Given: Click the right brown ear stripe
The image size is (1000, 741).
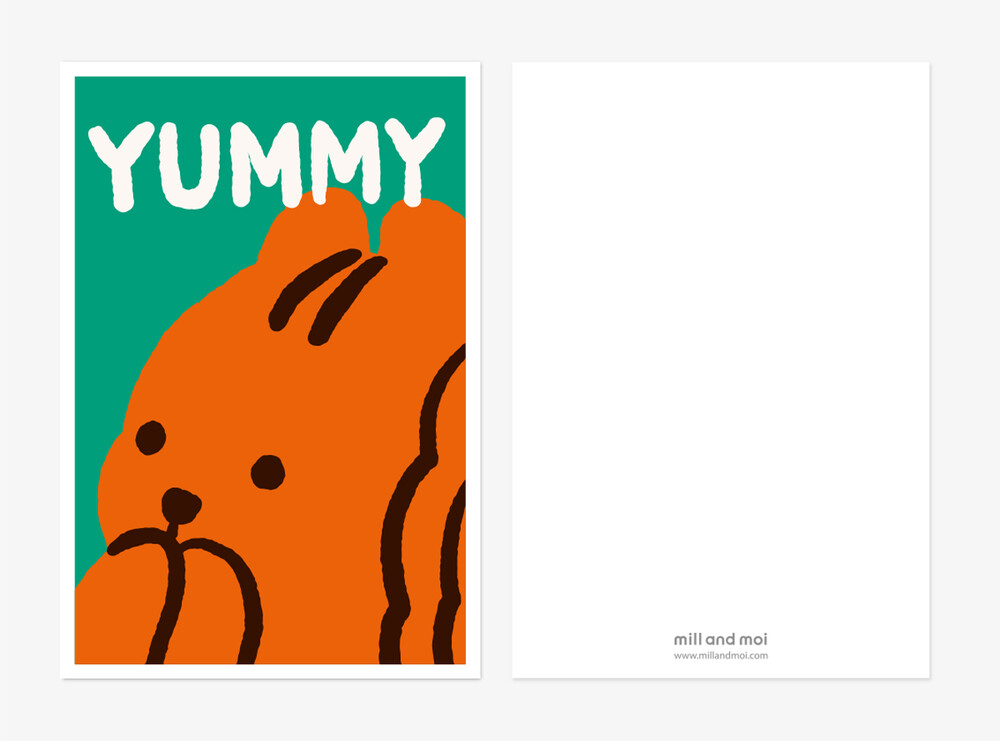Looking at the screenshot, I should pos(346,300).
